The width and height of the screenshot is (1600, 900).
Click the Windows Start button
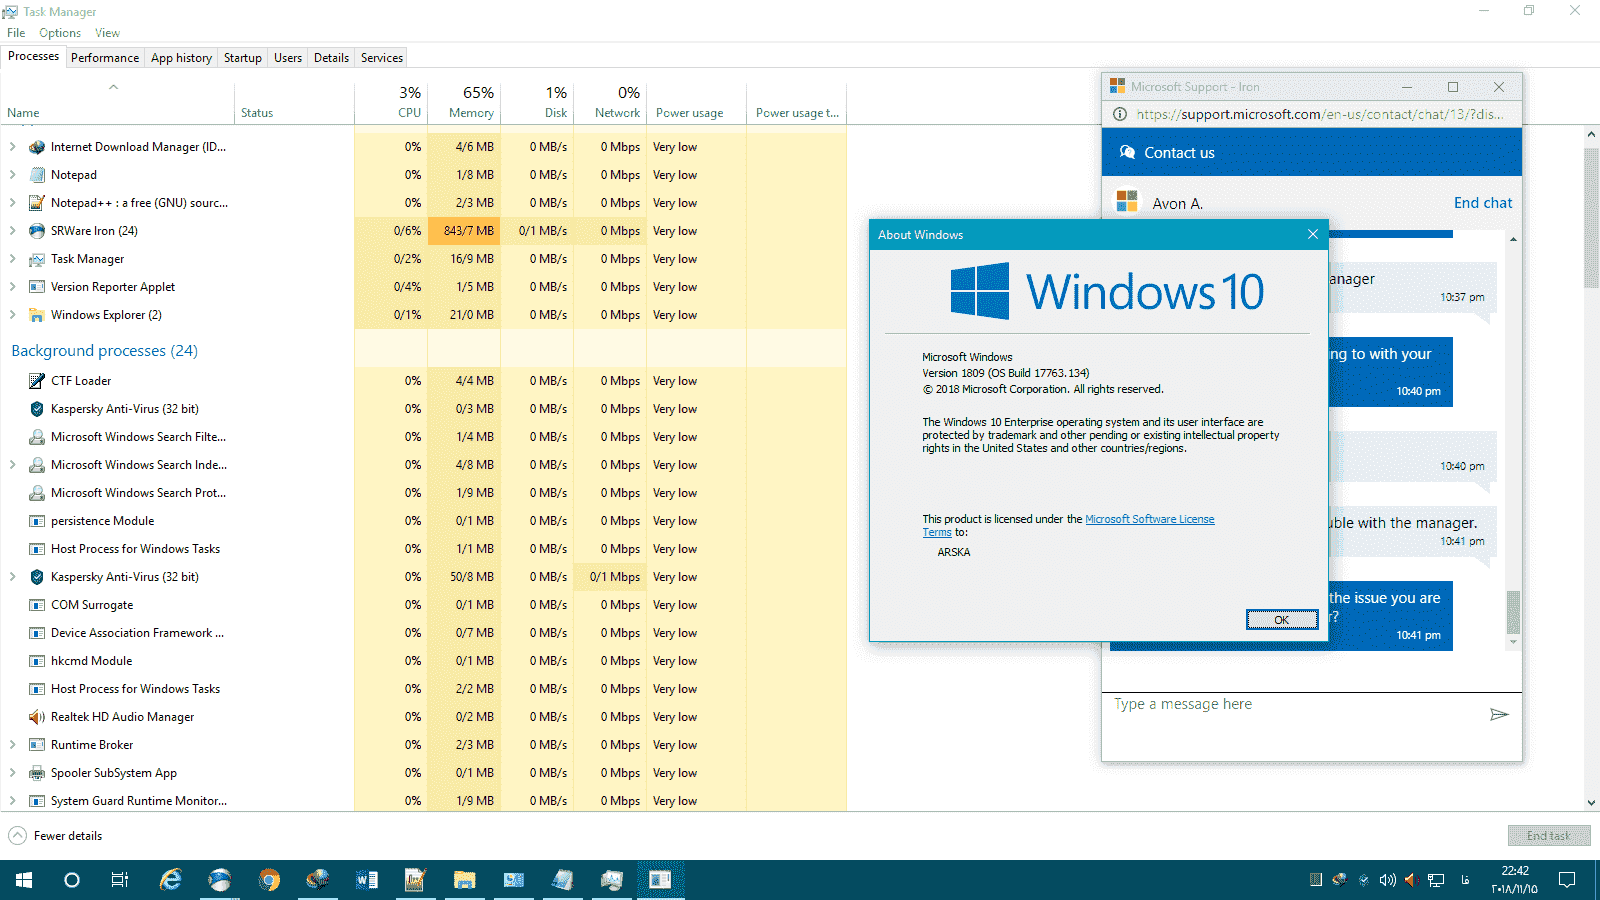[24, 880]
